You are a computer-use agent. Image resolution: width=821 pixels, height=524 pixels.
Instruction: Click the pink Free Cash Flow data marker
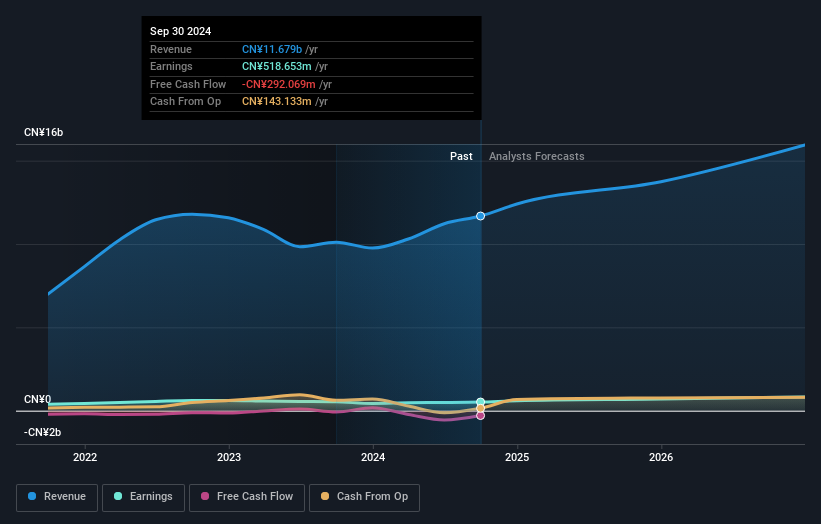click(480, 416)
